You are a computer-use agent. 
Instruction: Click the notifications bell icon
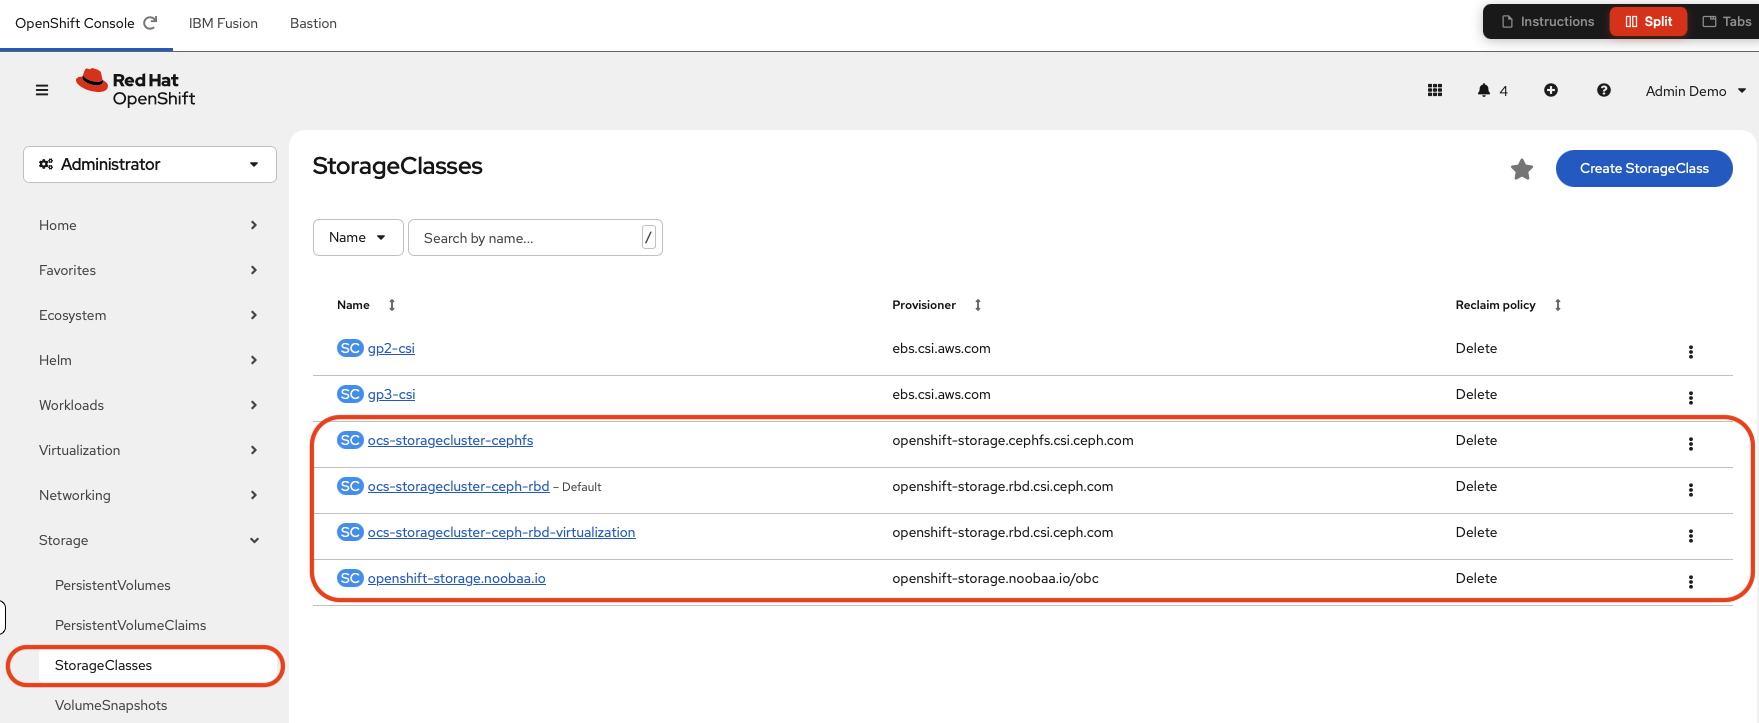pos(1484,90)
